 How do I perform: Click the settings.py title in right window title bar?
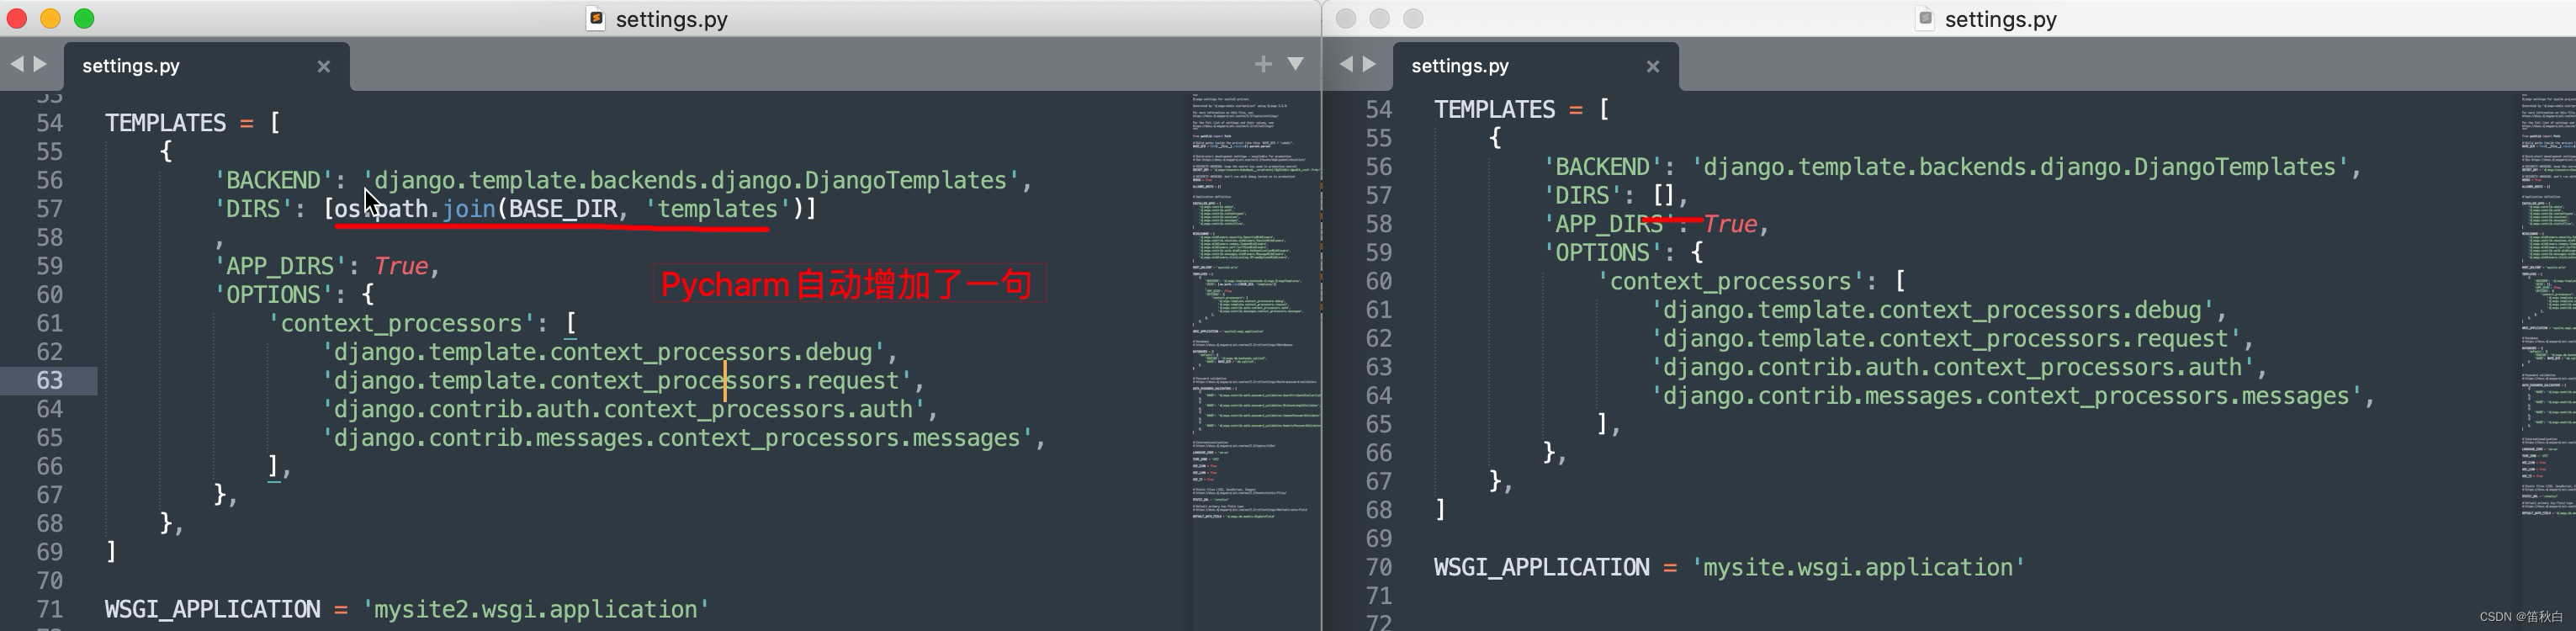tap(2001, 19)
